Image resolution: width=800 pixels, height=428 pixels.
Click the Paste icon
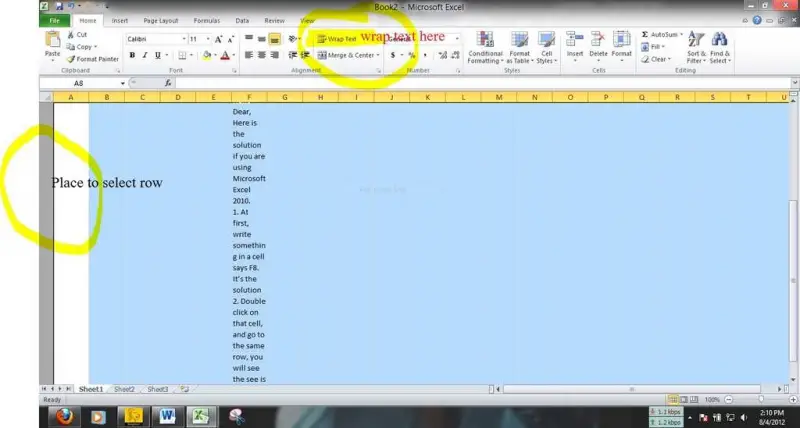52,39
